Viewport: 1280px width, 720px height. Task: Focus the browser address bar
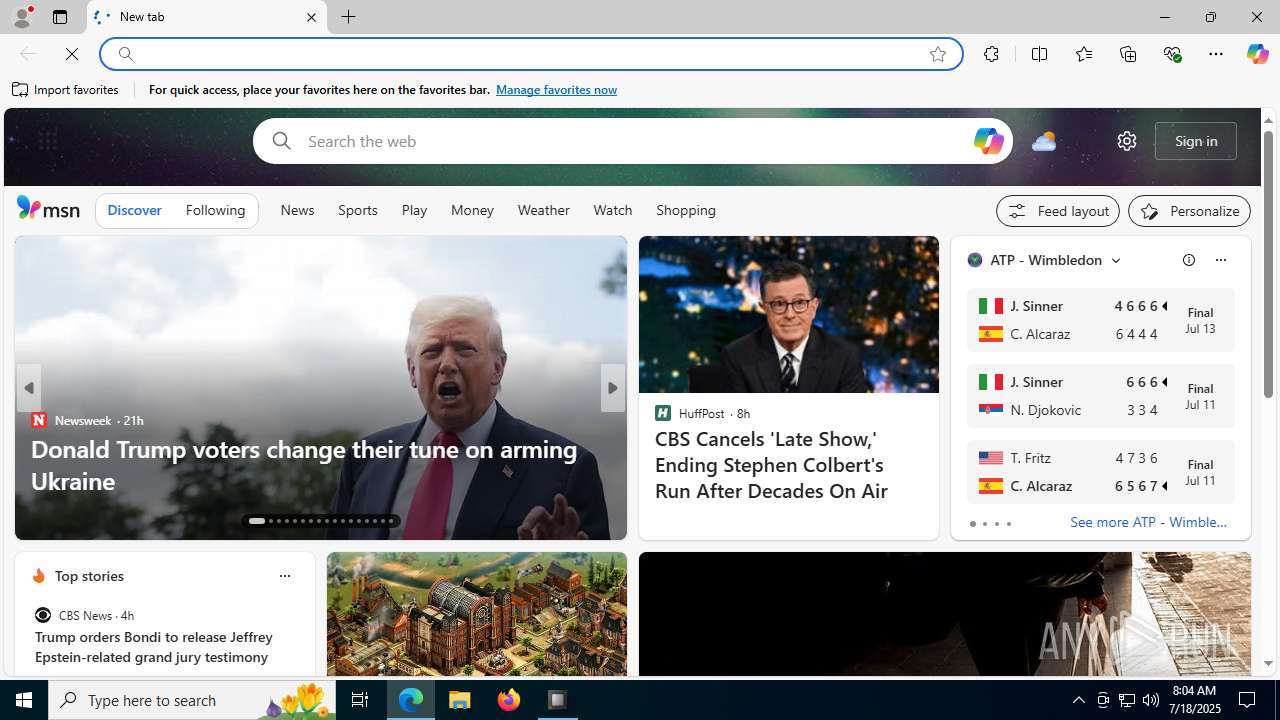(530, 54)
